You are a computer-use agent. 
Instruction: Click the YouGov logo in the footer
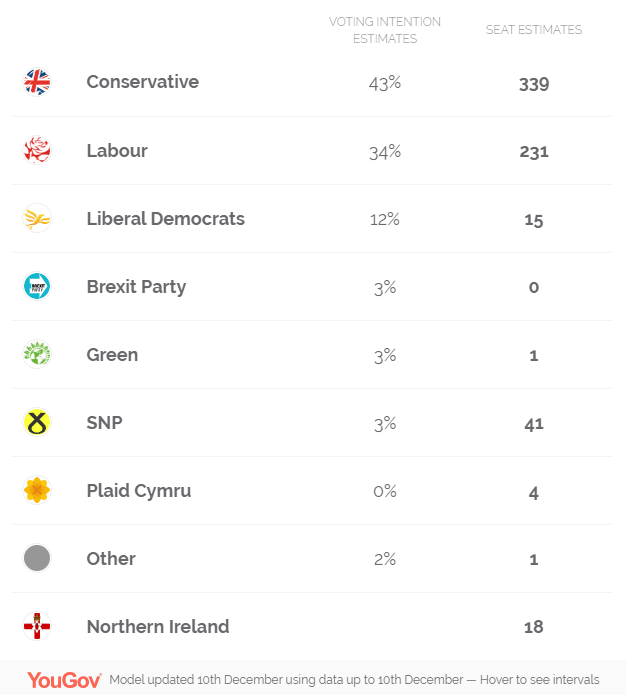click(64, 680)
